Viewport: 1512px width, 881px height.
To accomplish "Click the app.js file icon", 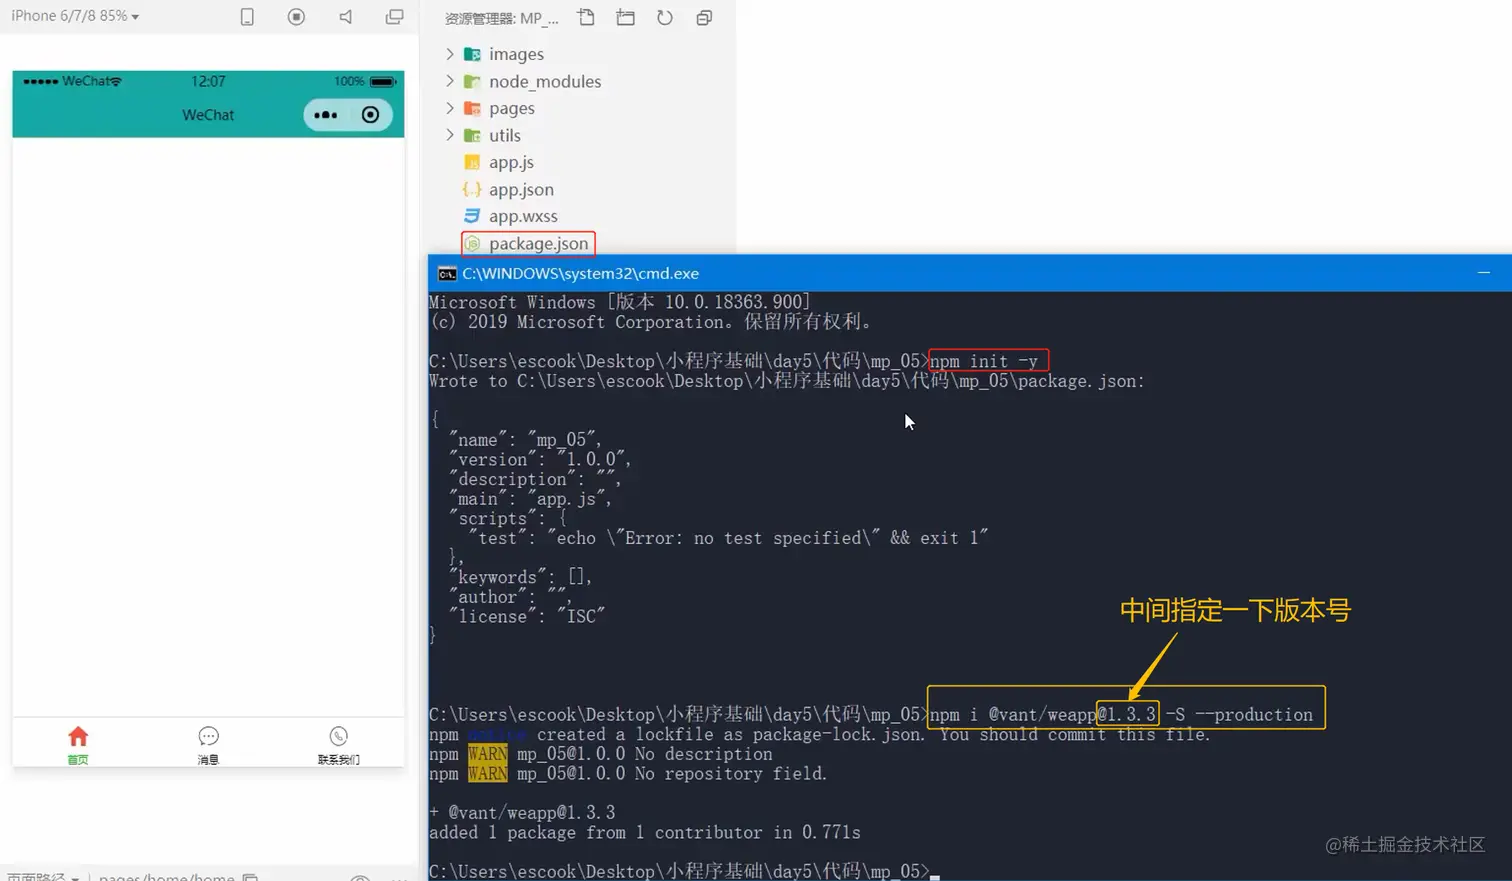I will (472, 162).
